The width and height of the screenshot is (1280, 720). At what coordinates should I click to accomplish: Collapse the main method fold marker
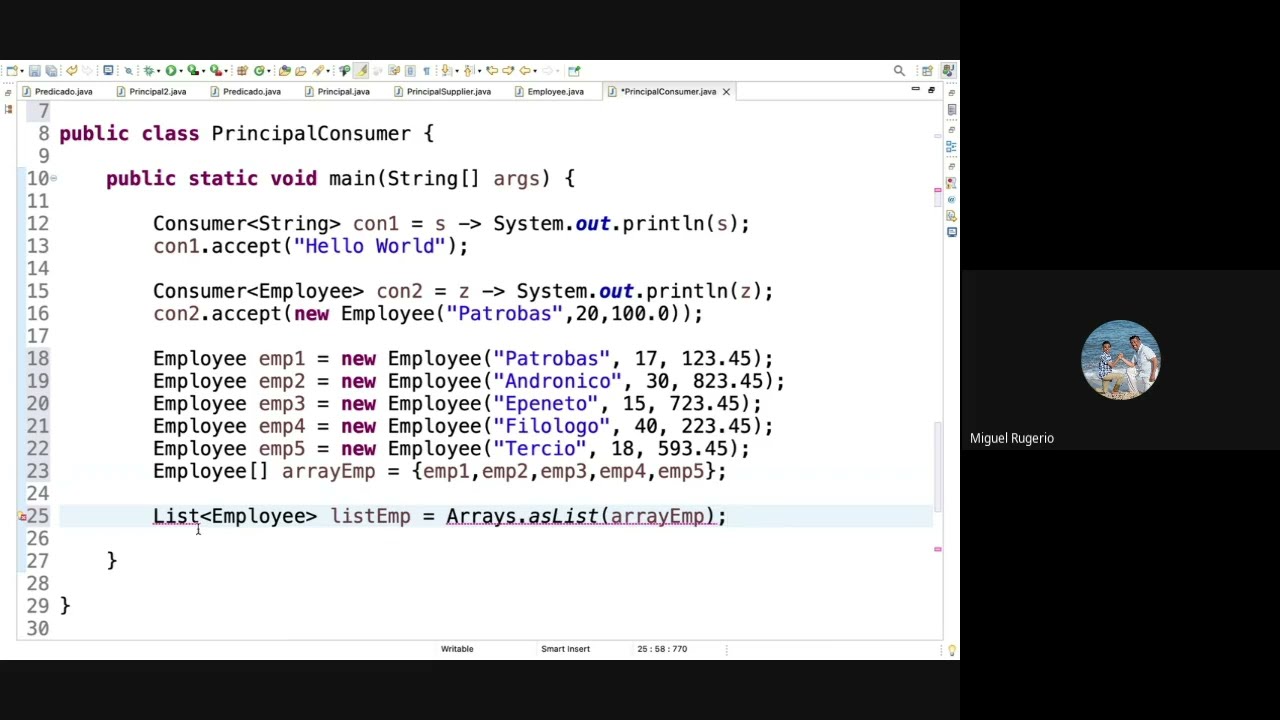(54, 178)
